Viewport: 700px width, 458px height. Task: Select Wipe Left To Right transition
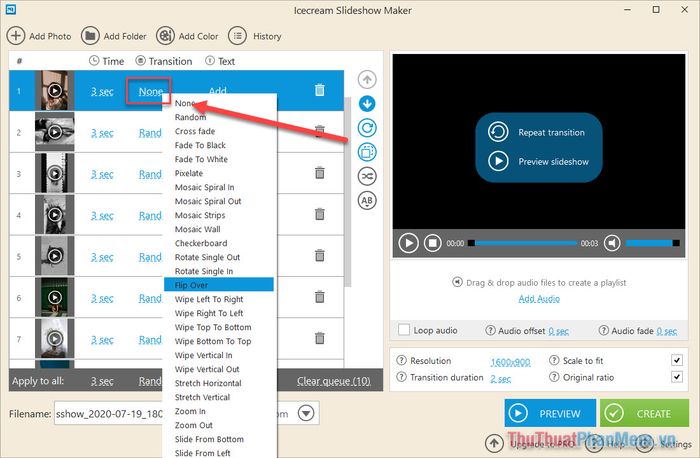[219, 299]
